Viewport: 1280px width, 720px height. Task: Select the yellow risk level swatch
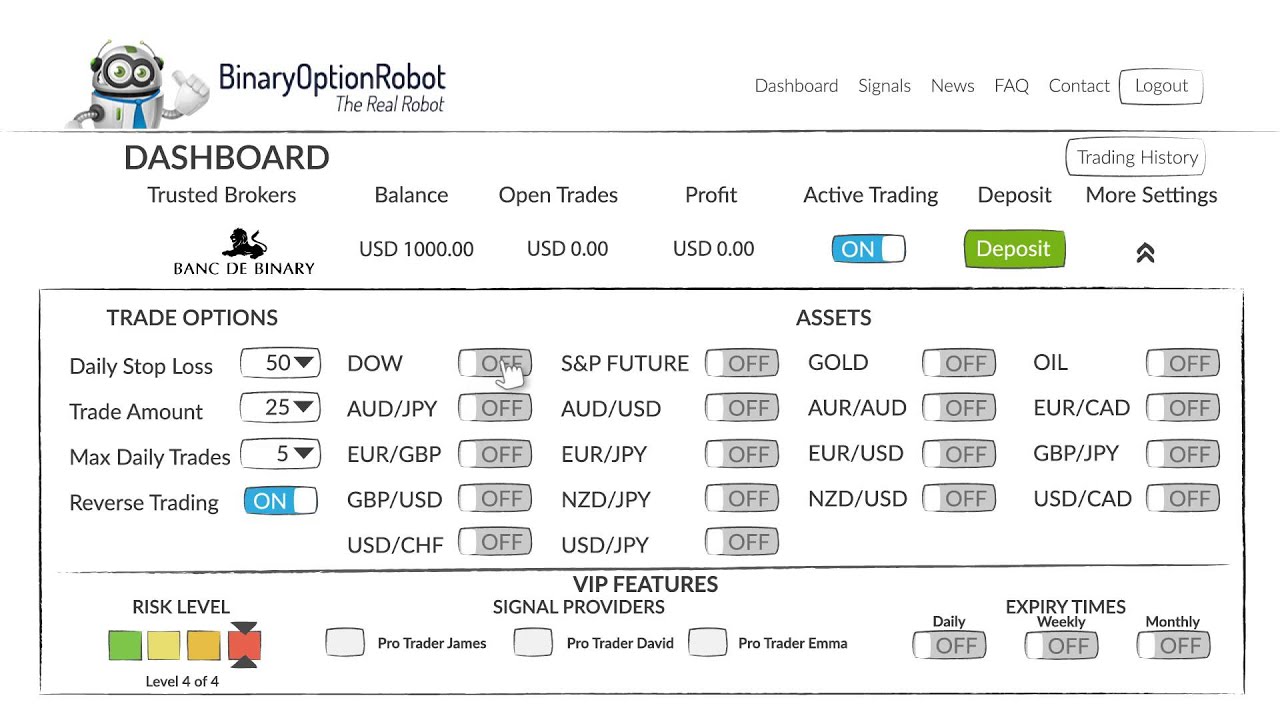click(x=164, y=645)
